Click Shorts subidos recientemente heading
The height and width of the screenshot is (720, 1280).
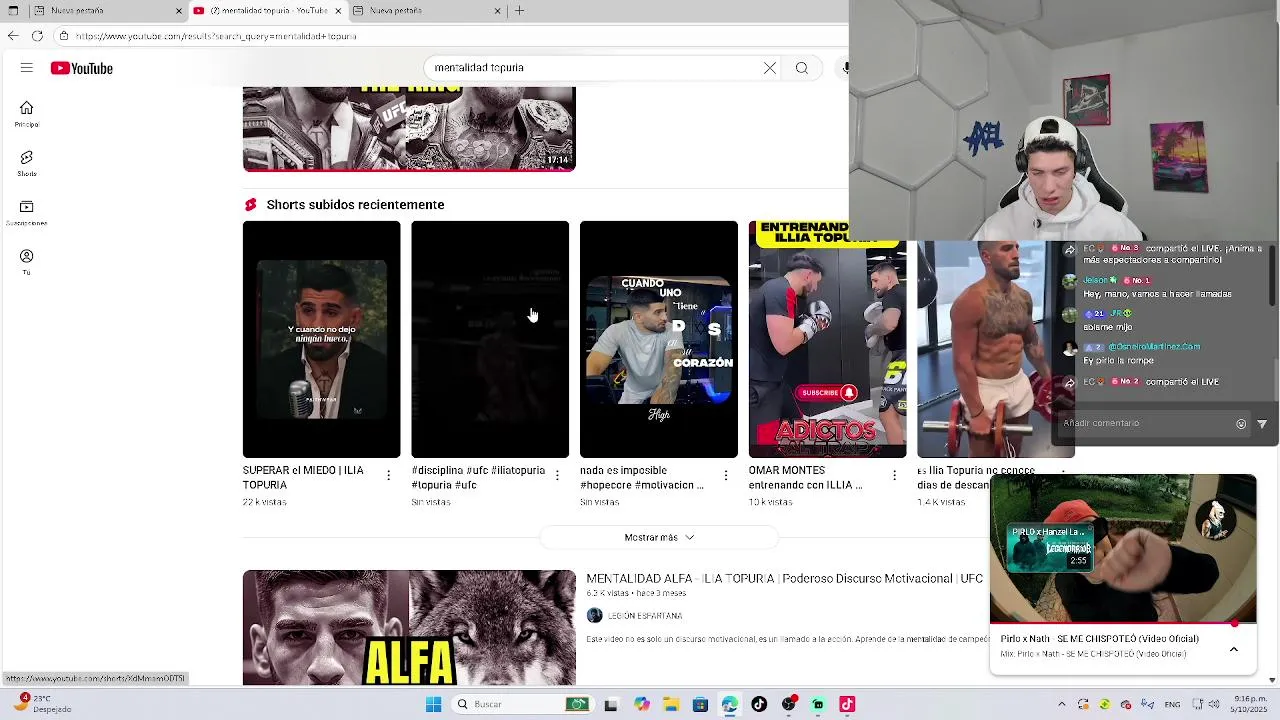pos(355,205)
